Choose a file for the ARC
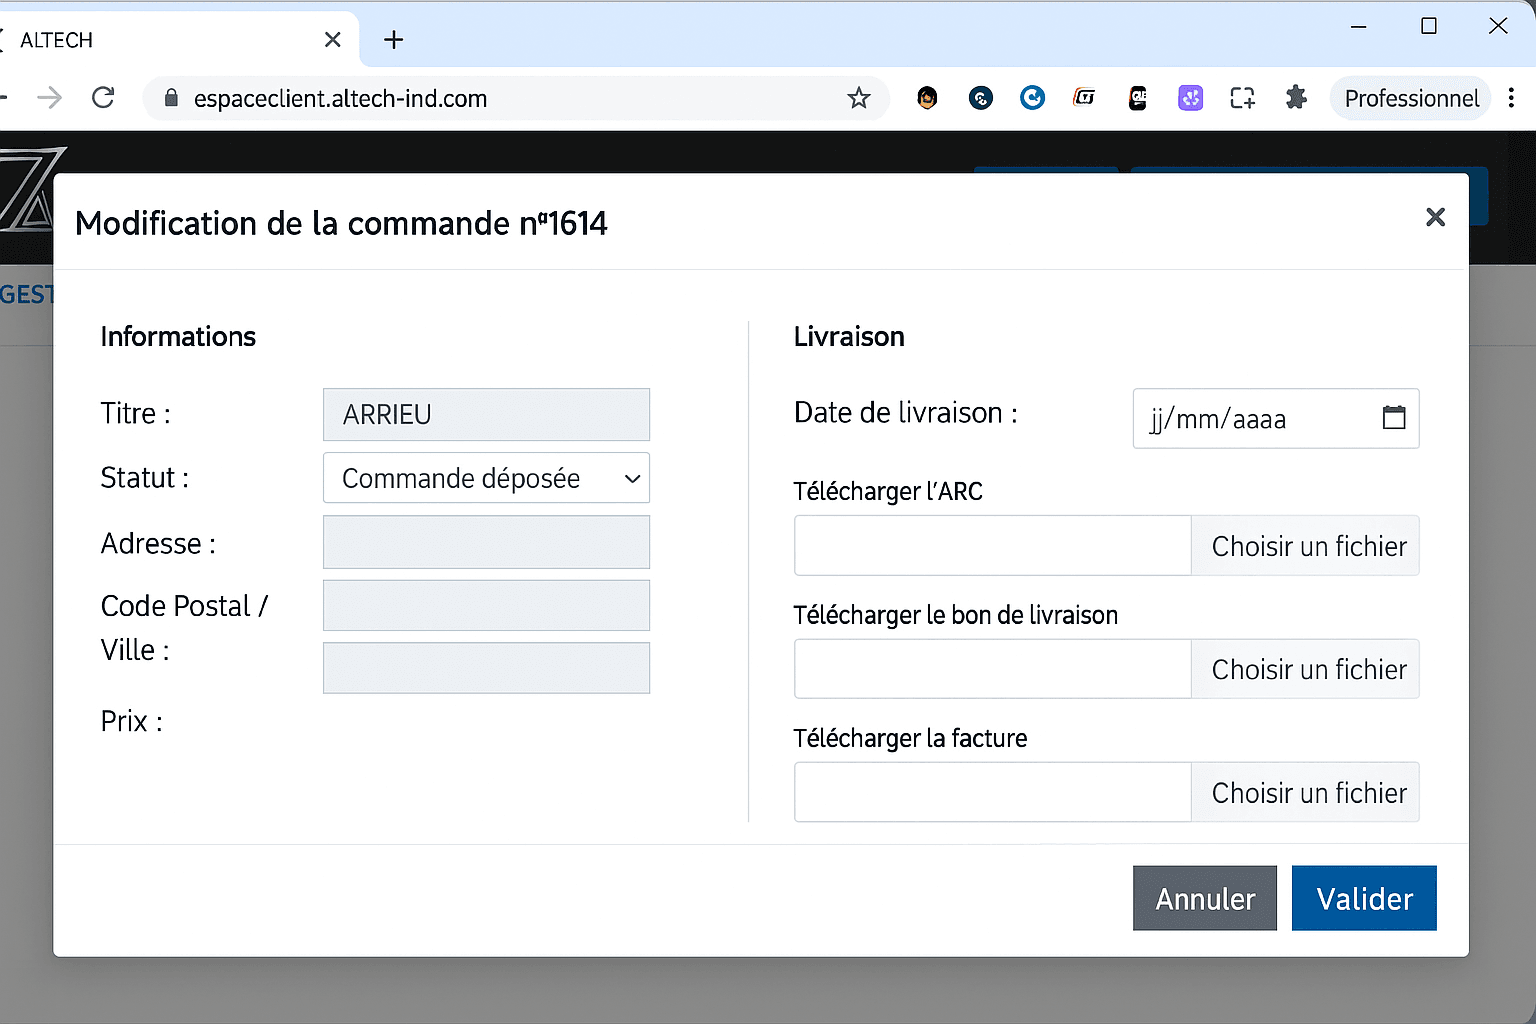Image resolution: width=1536 pixels, height=1024 pixels. tap(1308, 546)
